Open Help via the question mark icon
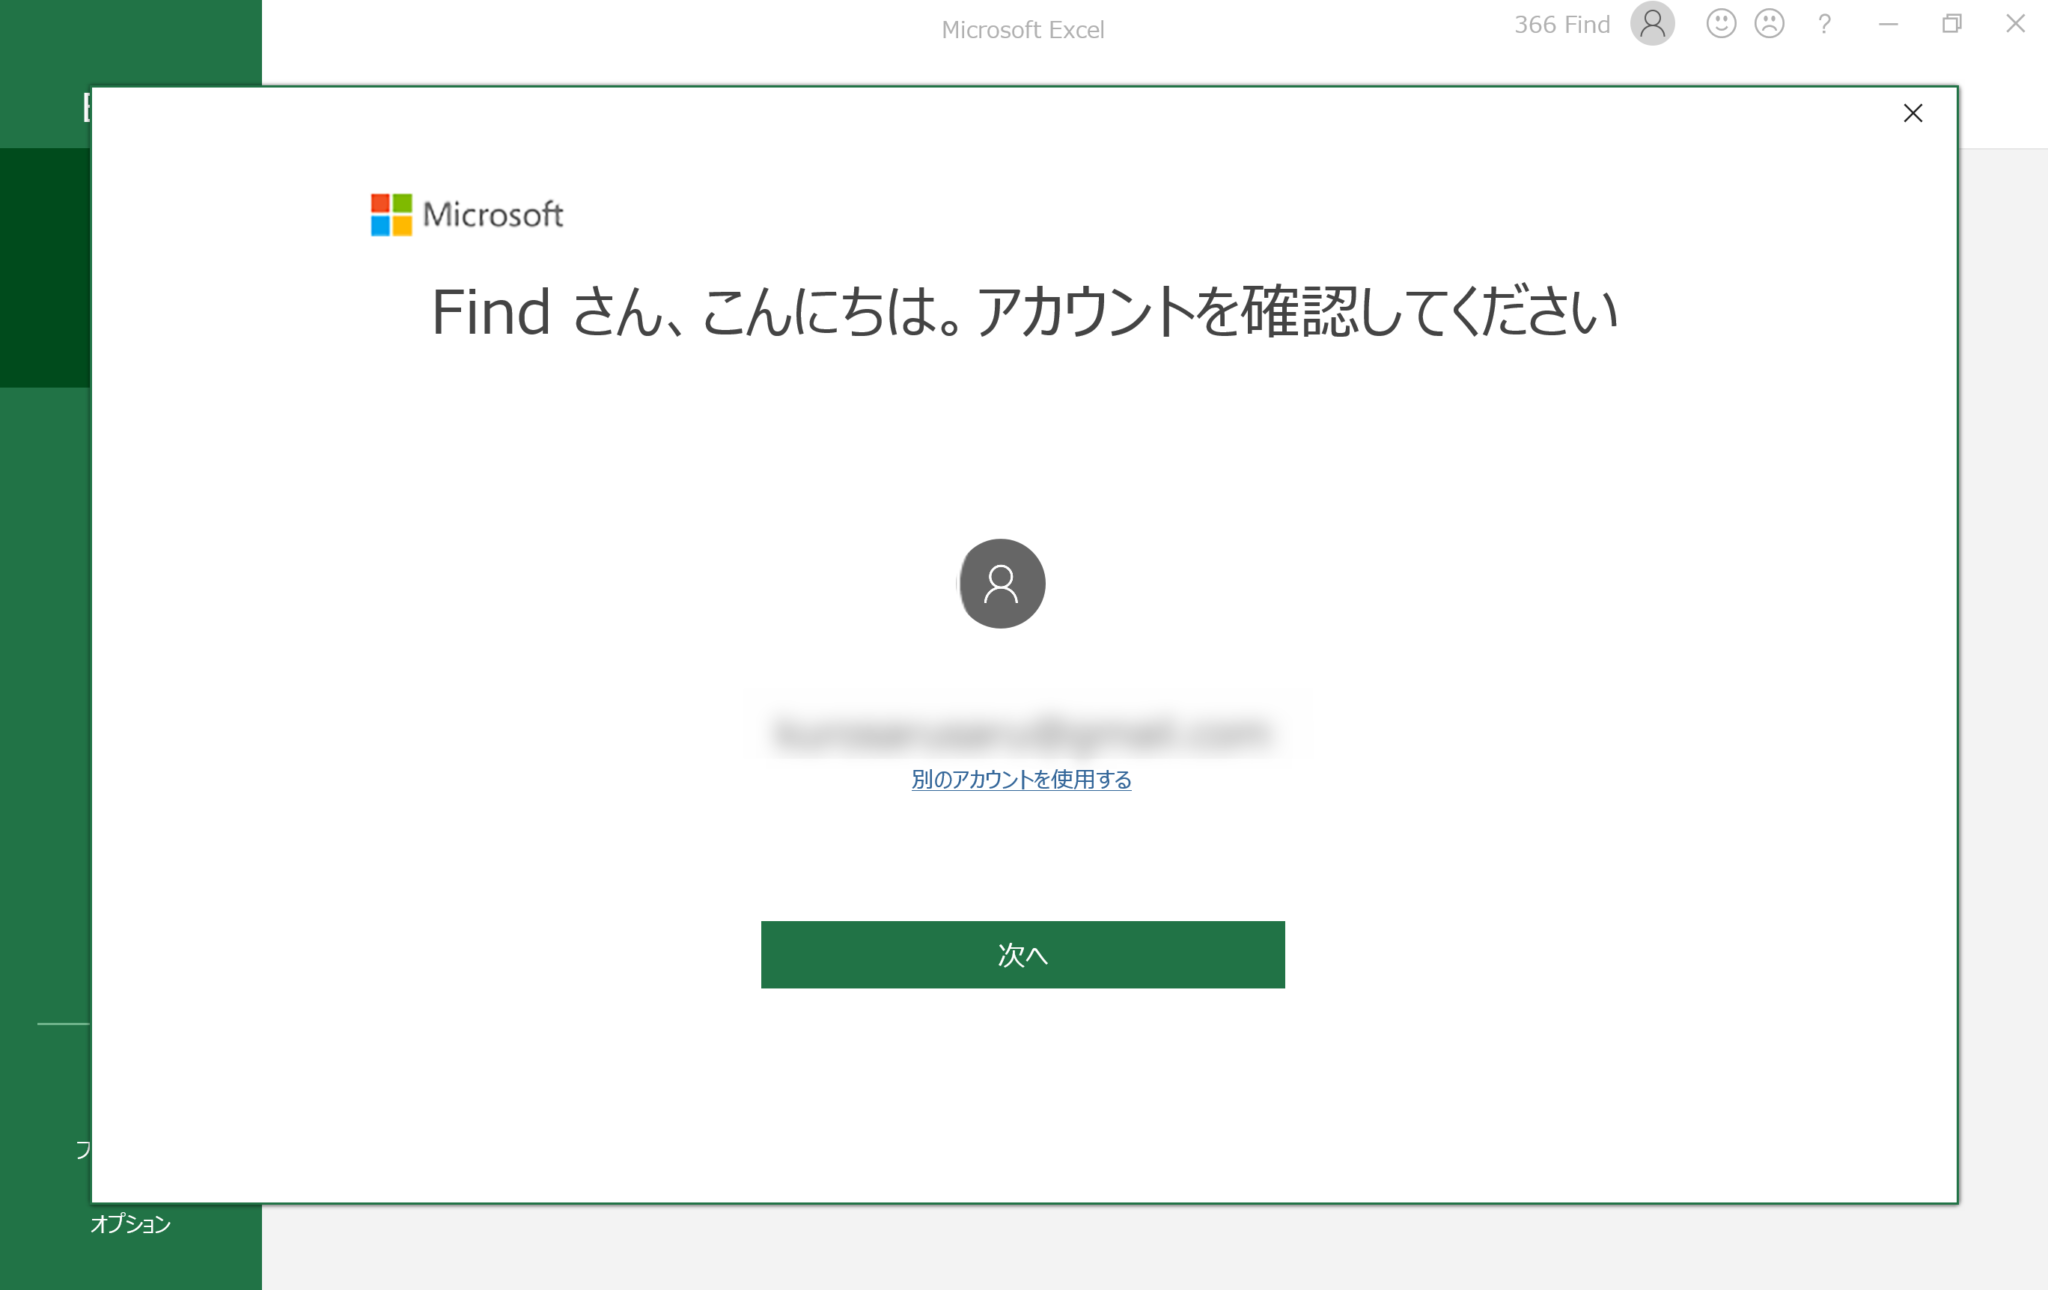Image resolution: width=2048 pixels, height=1290 pixels. [1825, 23]
